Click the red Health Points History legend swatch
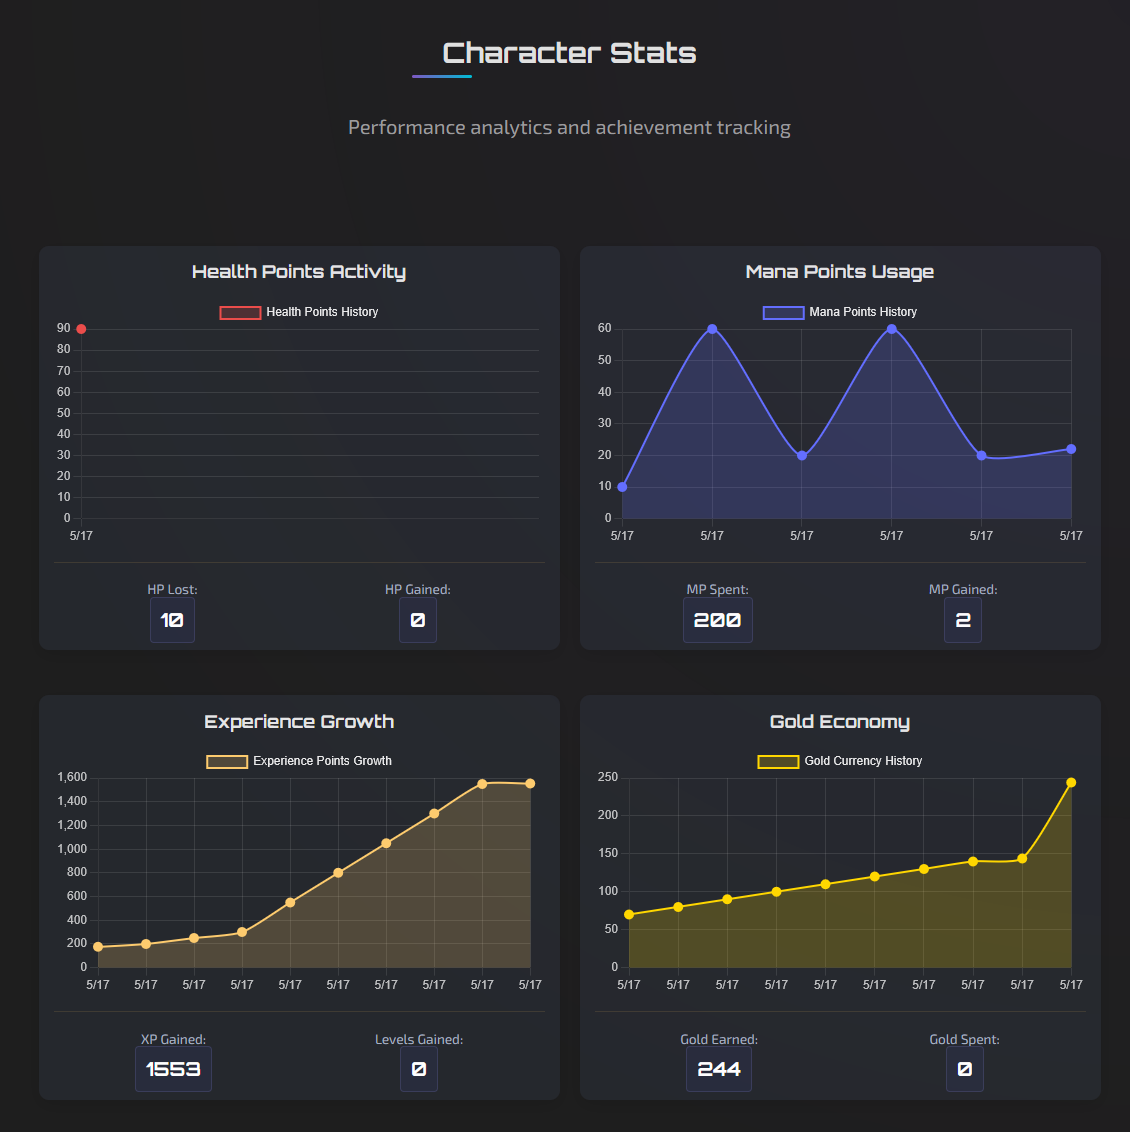The height and width of the screenshot is (1132, 1130). click(x=240, y=311)
